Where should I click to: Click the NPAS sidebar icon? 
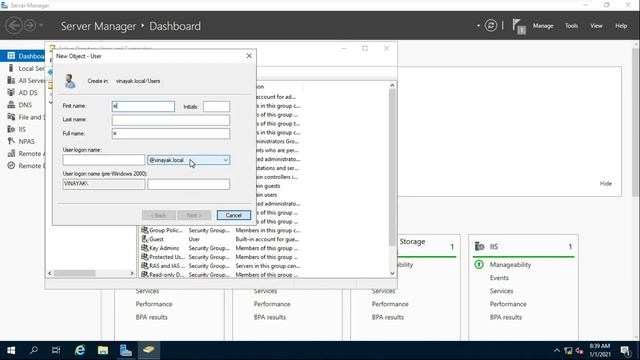click(11, 141)
